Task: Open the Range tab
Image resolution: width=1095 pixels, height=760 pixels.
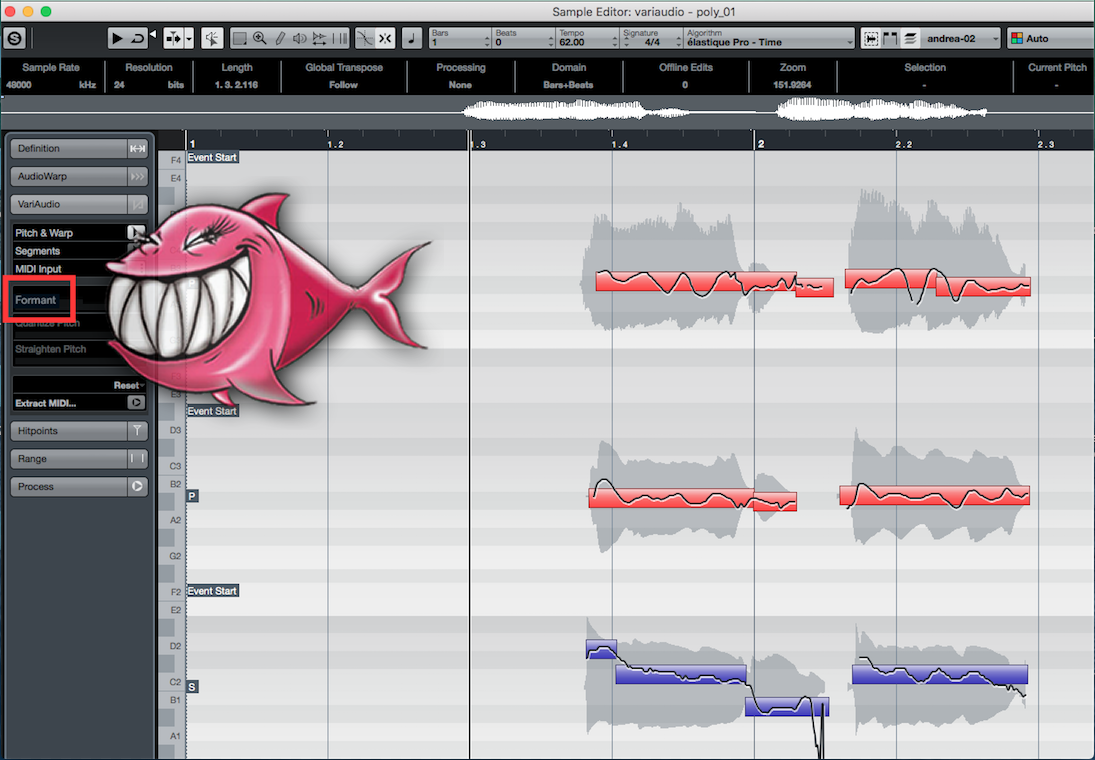Action: pyautogui.click(x=68, y=459)
